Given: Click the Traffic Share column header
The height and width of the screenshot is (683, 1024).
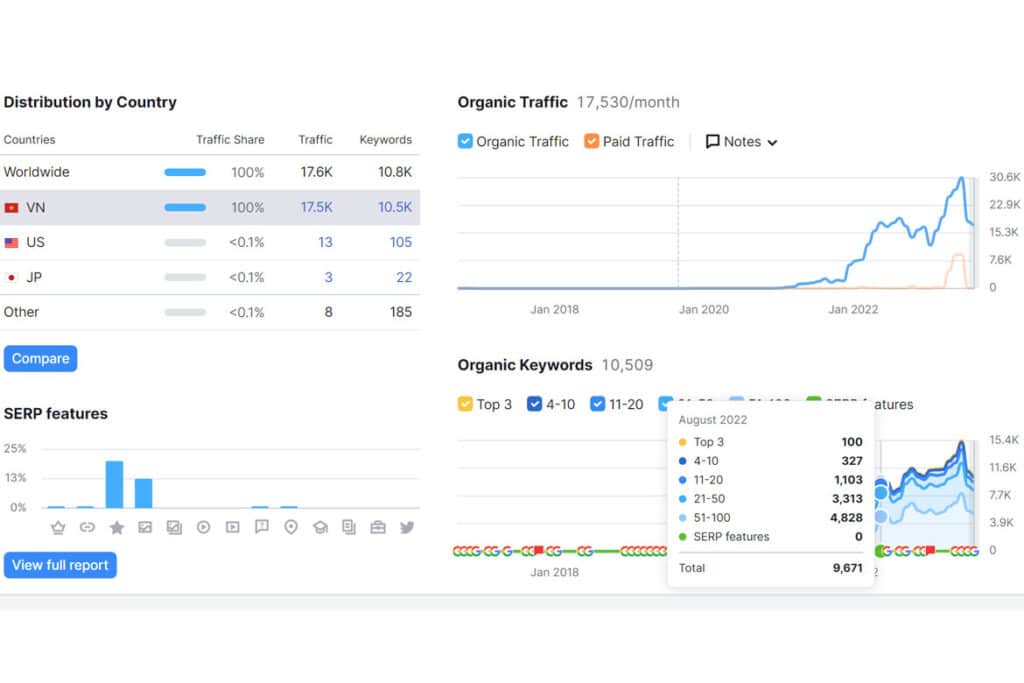Looking at the screenshot, I should [x=231, y=140].
